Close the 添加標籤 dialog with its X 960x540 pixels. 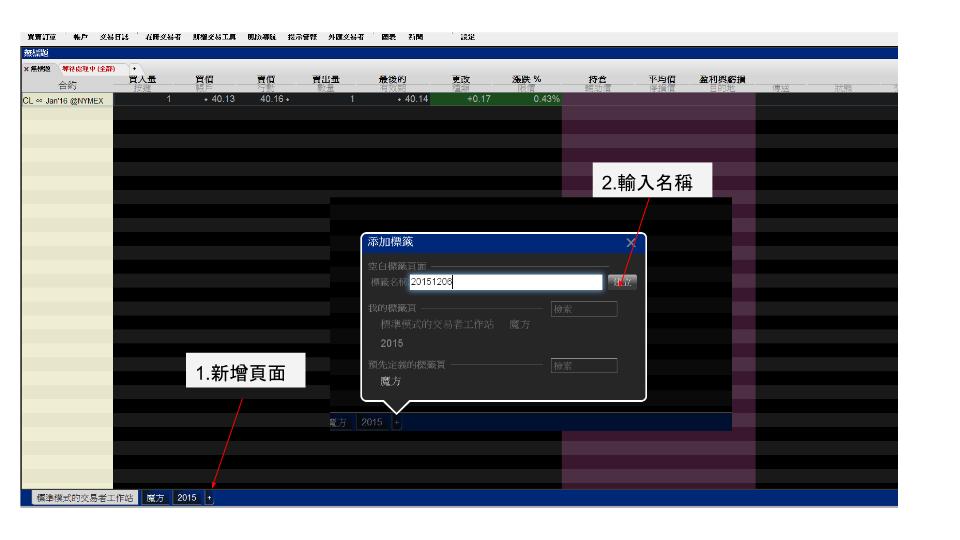pyautogui.click(x=631, y=243)
